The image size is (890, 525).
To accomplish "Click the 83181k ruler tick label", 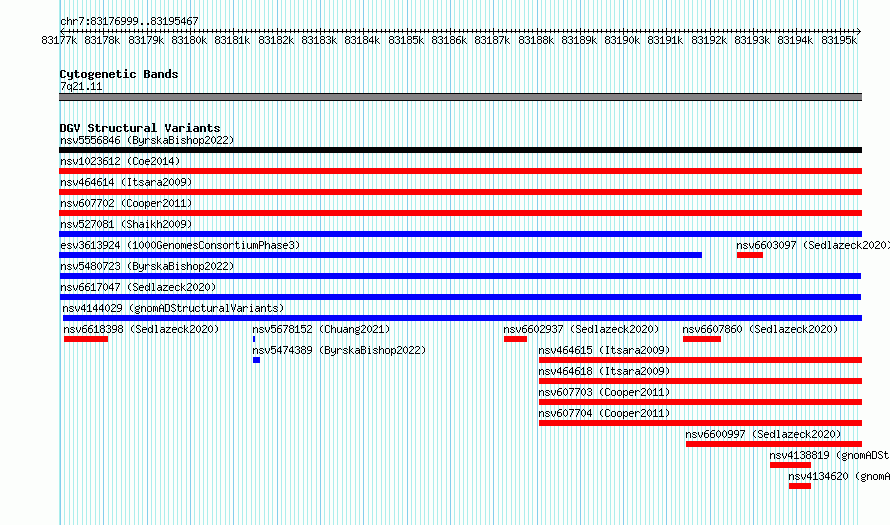I will pyautogui.click(x=232, y=40).
